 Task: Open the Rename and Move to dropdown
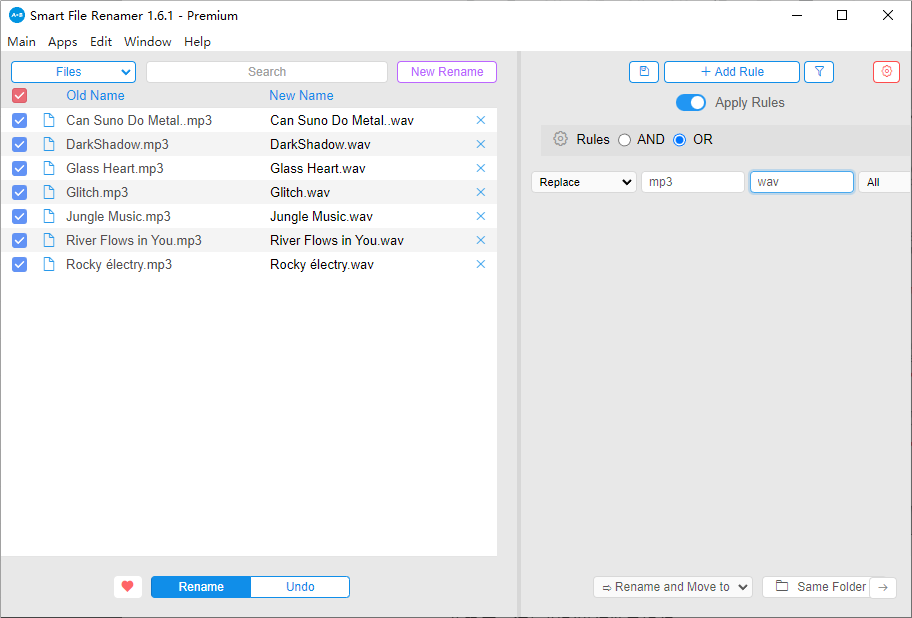[673, 587]
